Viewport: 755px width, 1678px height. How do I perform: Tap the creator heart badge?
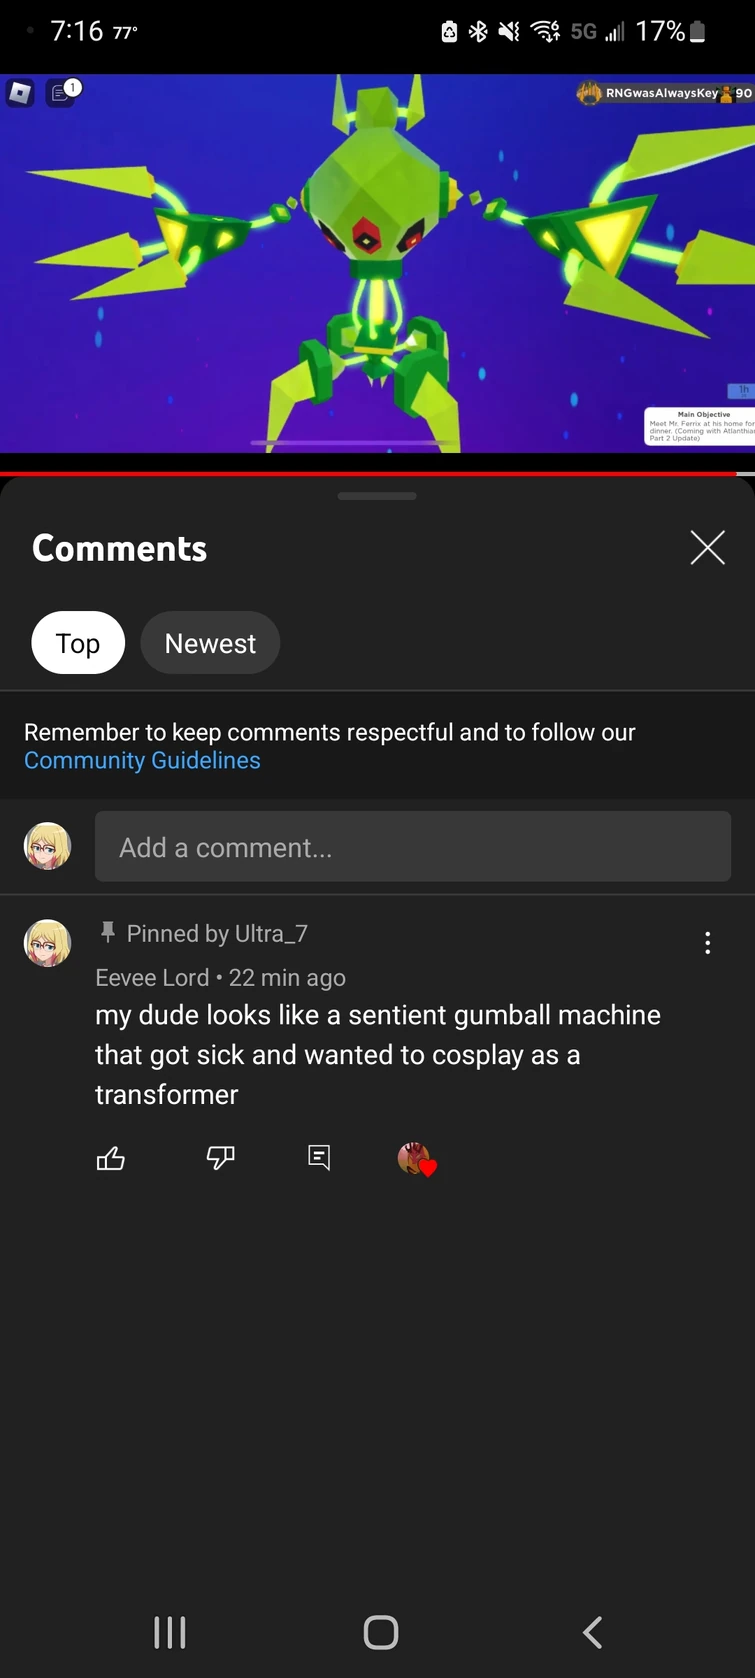416,1159
